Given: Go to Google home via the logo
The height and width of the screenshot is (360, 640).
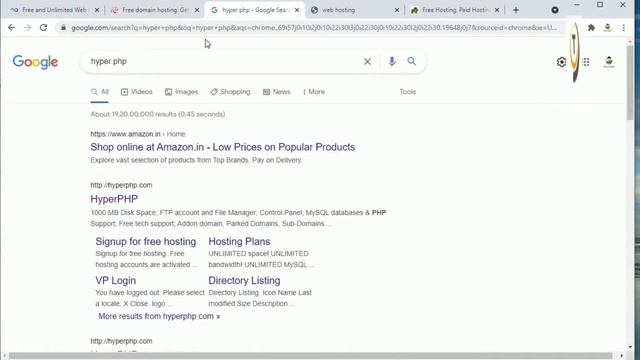Looking at the screenshot, I should pos(35,62).
